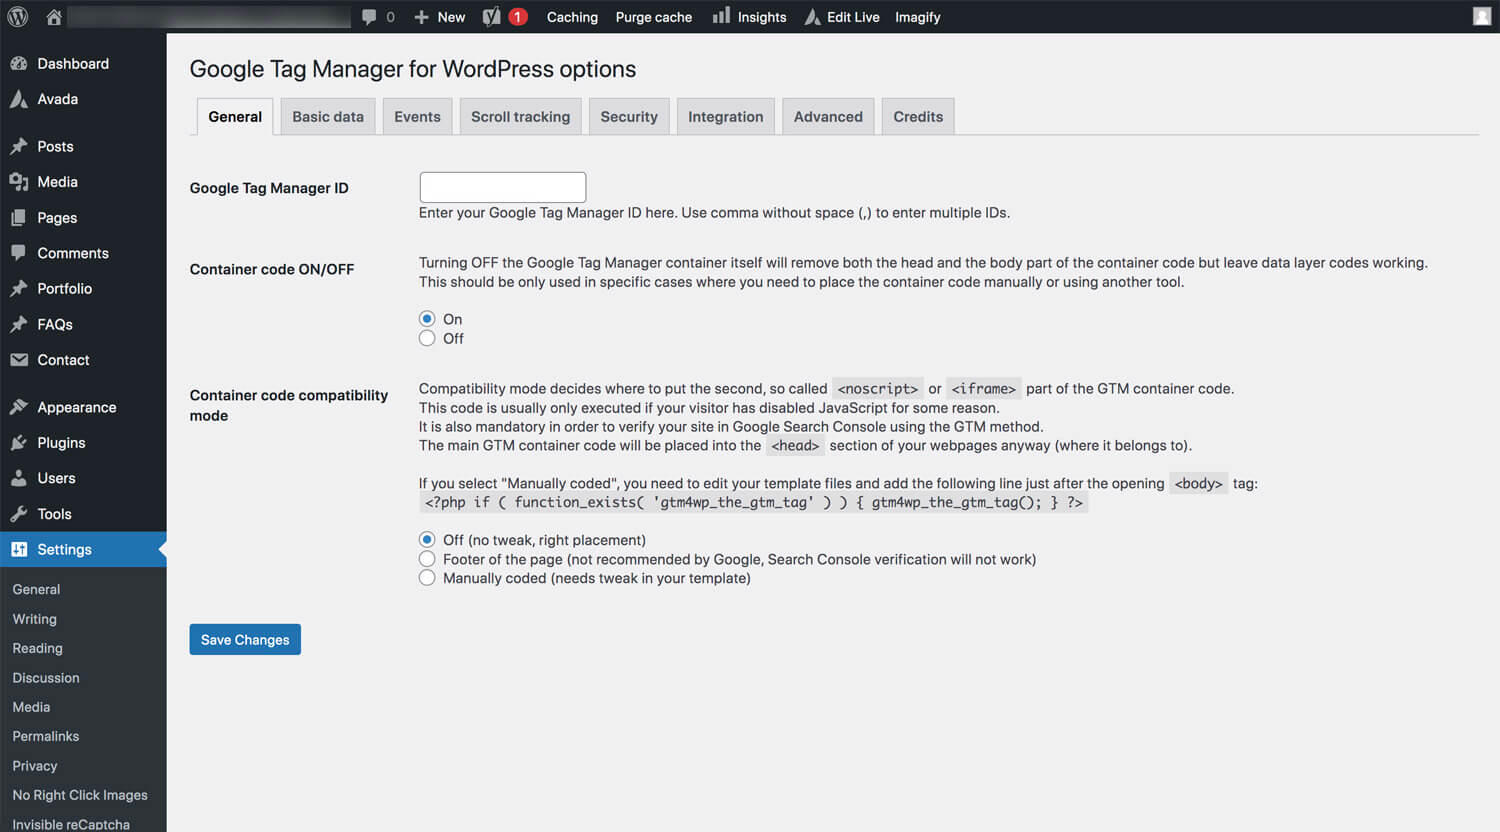The image size is (1500, 832).
Task: Click the Media library icon
Action: pyautogui.click(x=19, y=182)
